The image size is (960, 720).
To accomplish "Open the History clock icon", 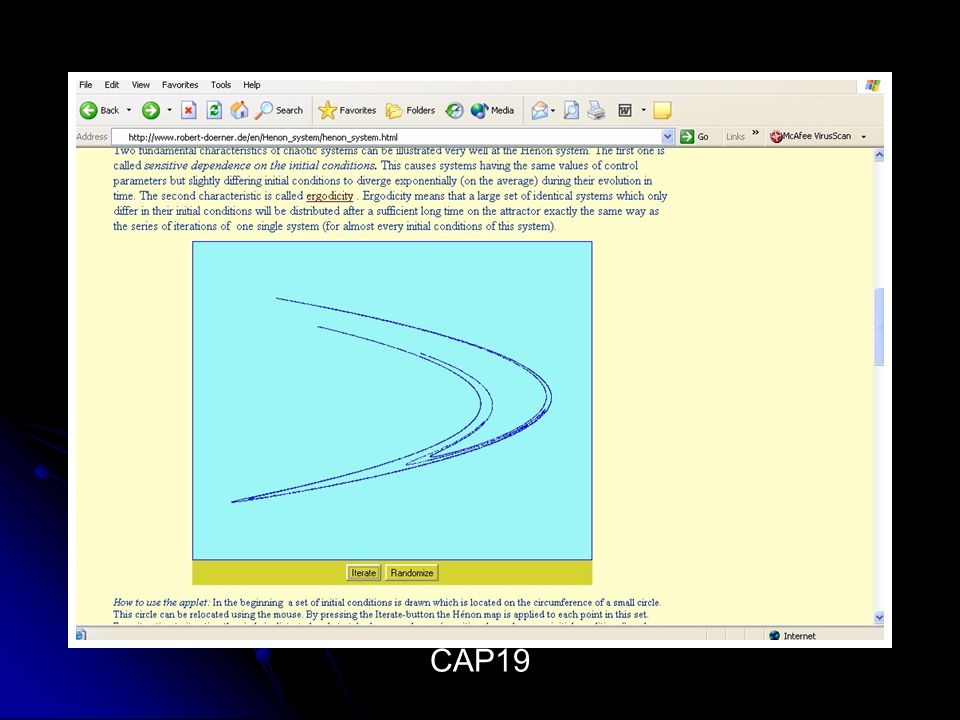I will pyautogui.click(x=454, y=110).
